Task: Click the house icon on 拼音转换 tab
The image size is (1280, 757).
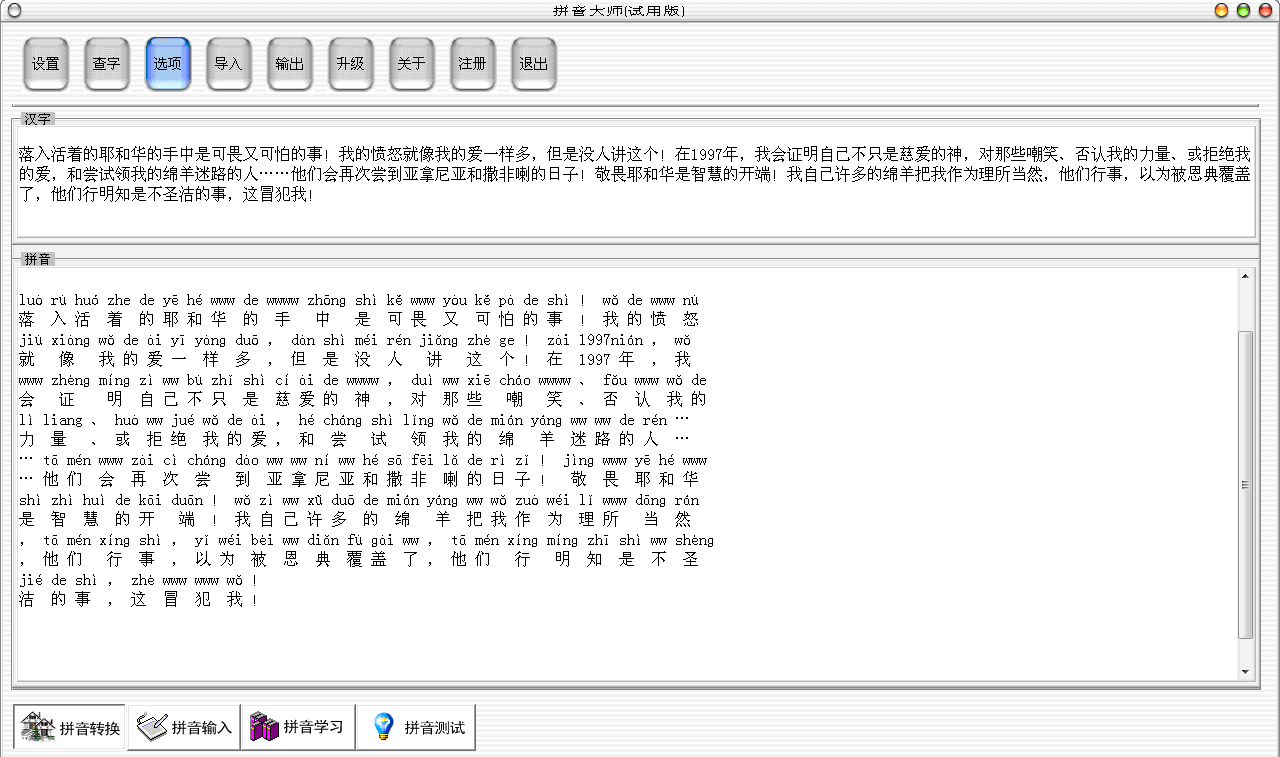Action: pos(37,727)
